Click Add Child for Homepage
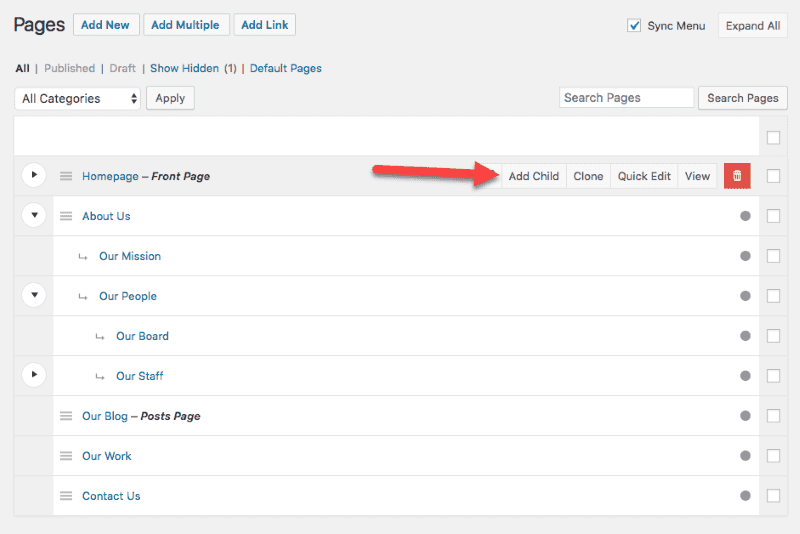The image size is (800, 534). [534, 176]
